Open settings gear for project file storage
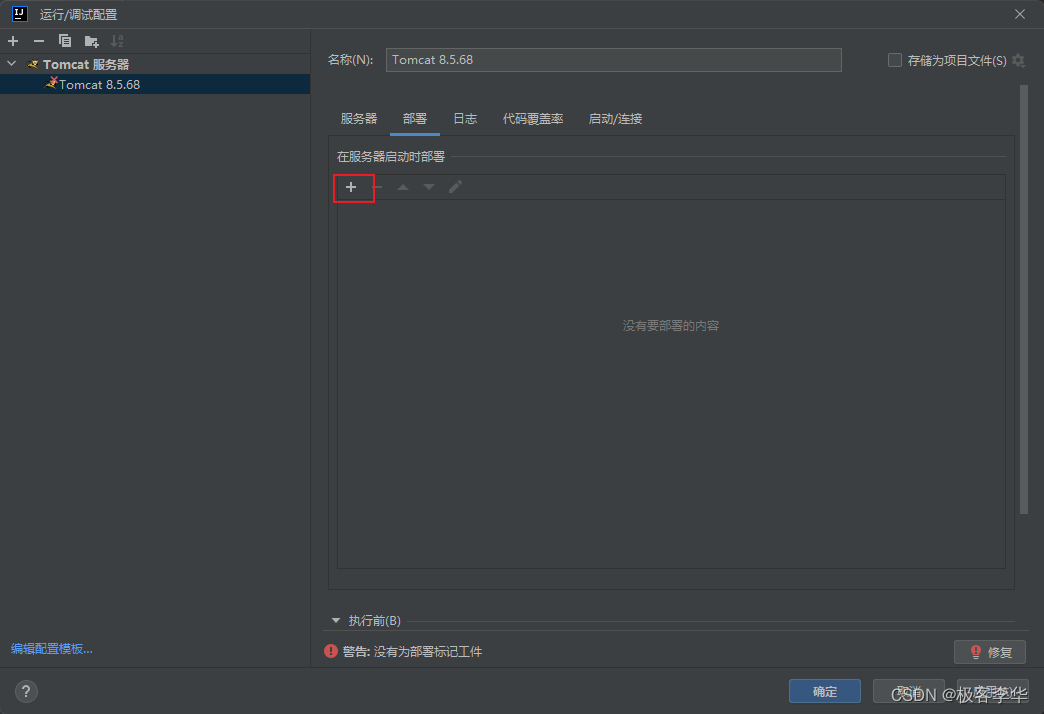This screenshot has width=1044, height=714. pyautogui.click(x=1018, y=61)
